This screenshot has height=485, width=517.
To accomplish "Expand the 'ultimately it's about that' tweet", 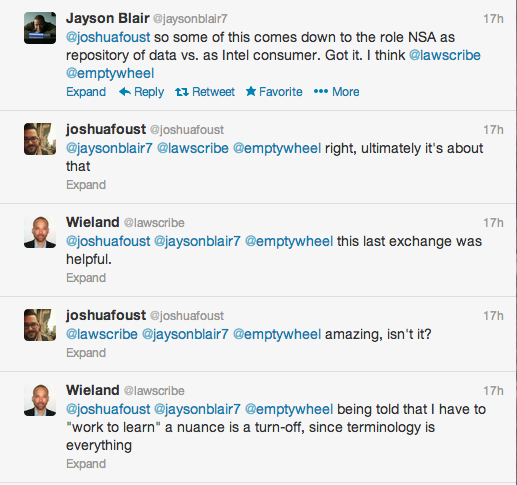I will pyautogui.click(x=86, y=185).
